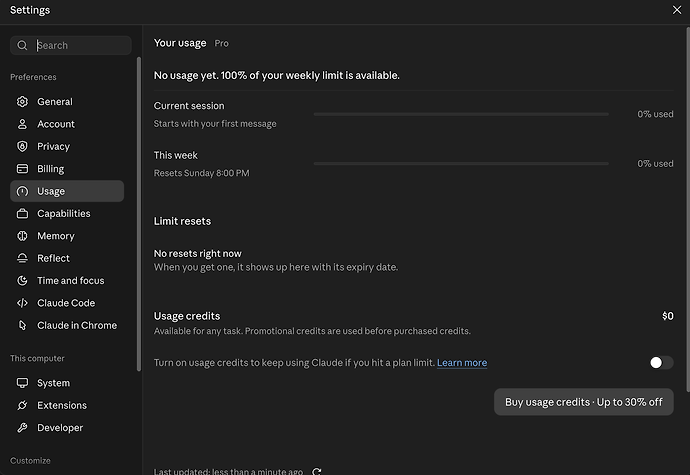
Task: Click the System monitor icon
Action: (x=22, y=383)
